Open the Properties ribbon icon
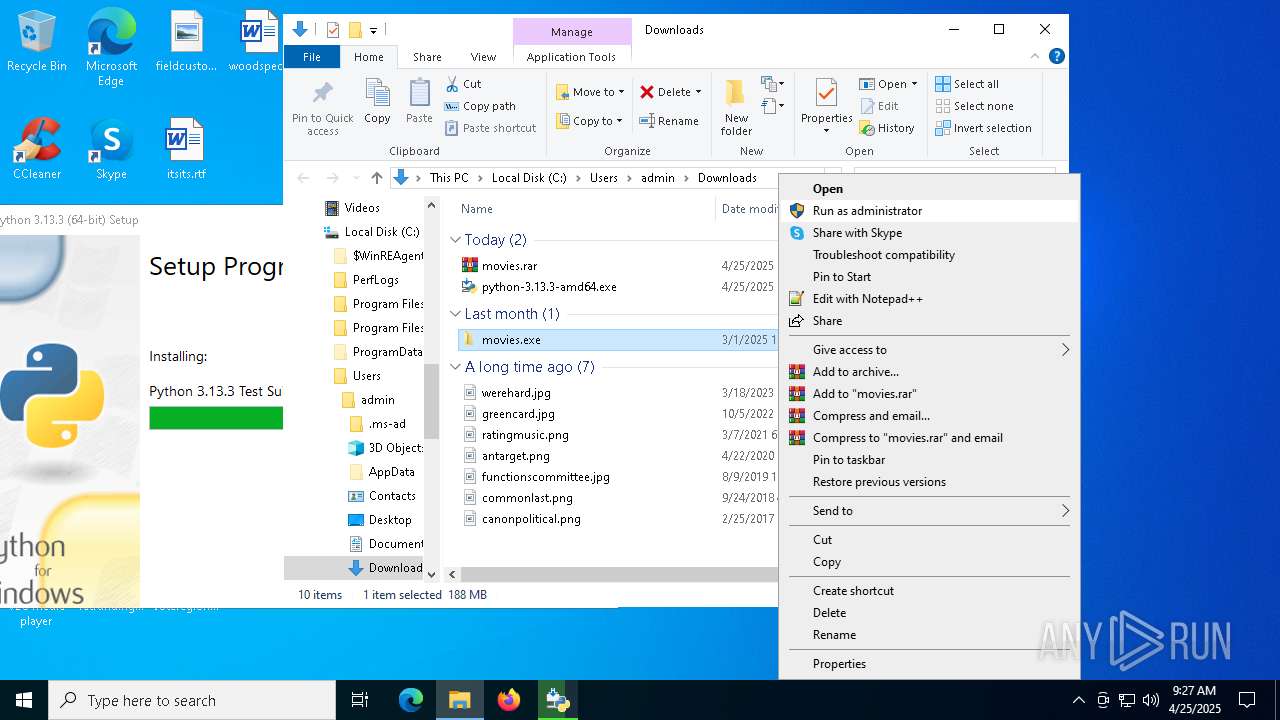The height and width of the screenshot is (720, 1280). tap(826, 94)
